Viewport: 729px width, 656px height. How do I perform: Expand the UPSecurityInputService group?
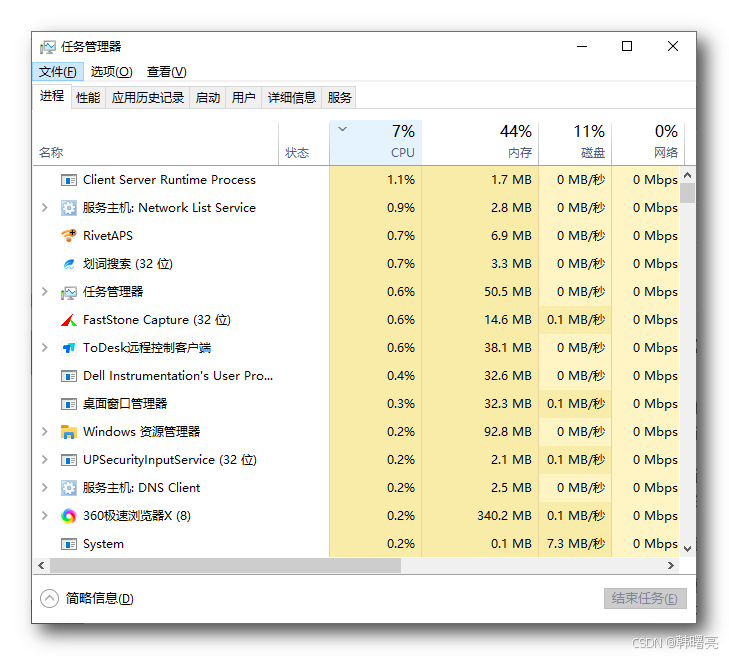click(x=45, y=460)
